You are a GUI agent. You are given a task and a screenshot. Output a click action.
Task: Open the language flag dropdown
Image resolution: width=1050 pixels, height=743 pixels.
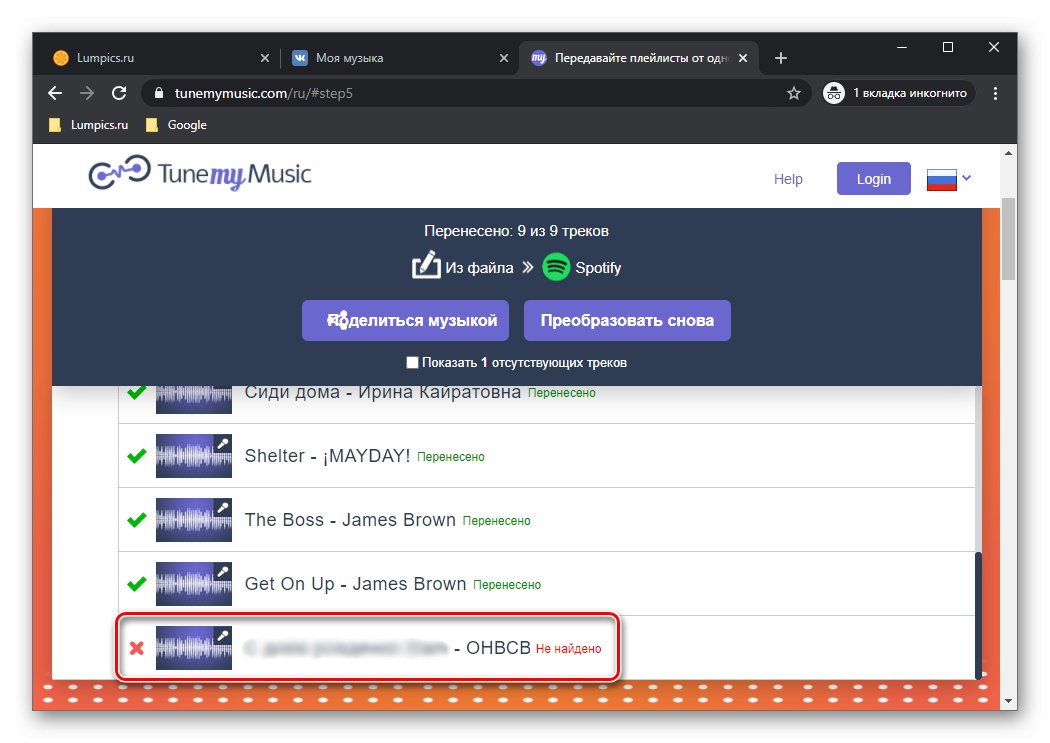coord(947,177)
